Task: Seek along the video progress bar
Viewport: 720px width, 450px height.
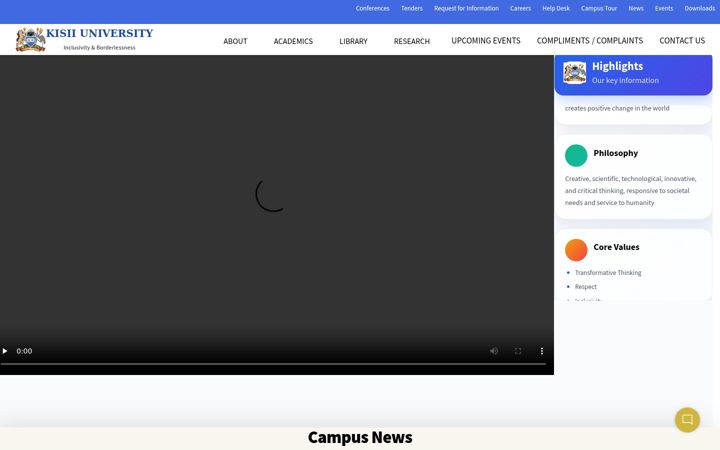Action: pyautogui.click(x=273, y=364)
